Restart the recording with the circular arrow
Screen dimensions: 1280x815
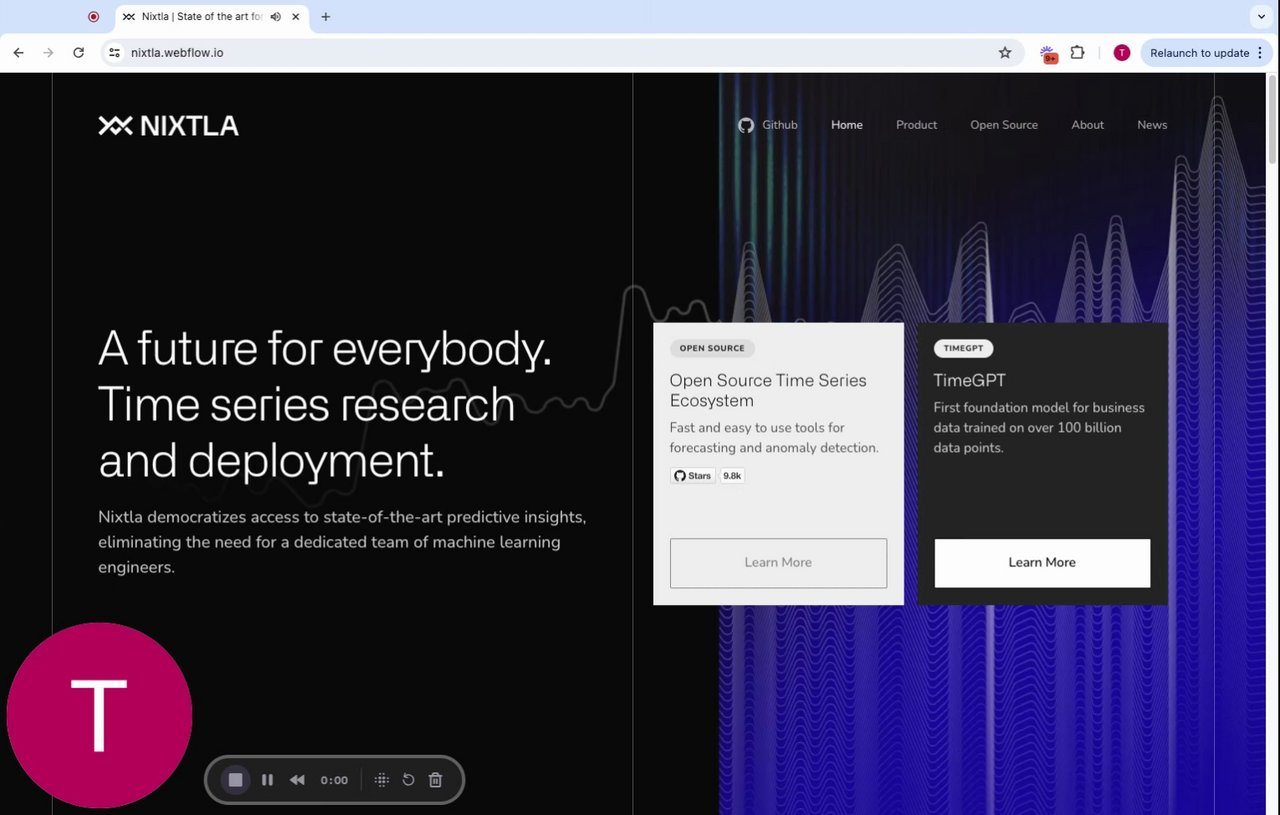tap(408, 780)
